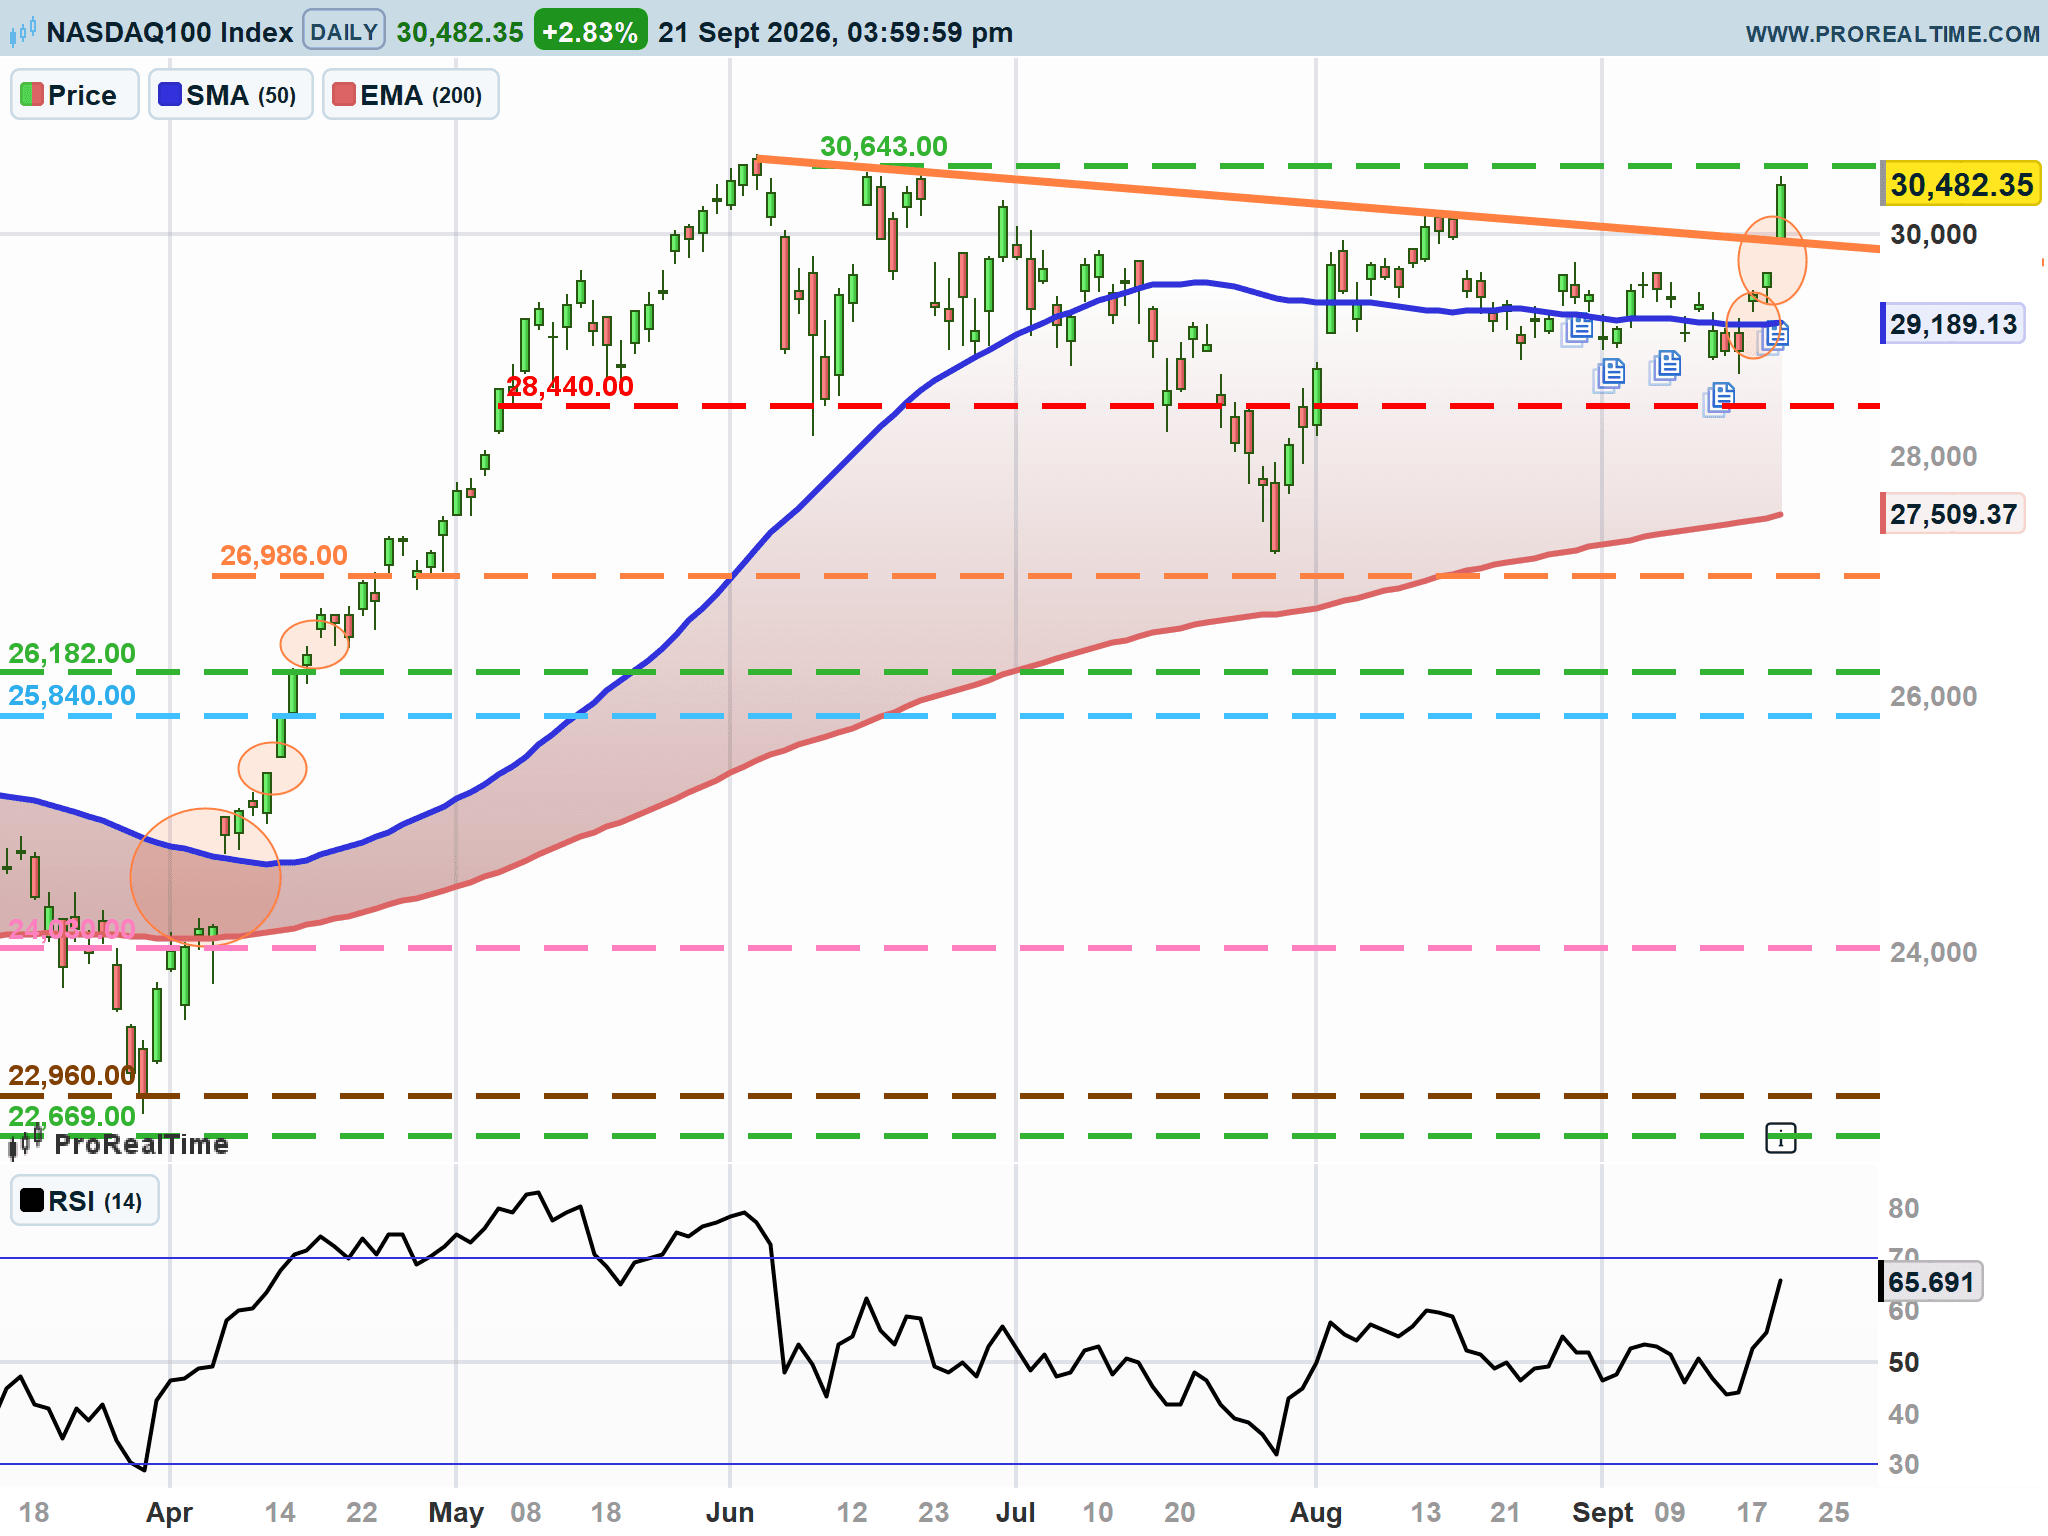The image size is (2048, 1536).
Task: Click the blue 25,840.00 level label
Action: pos(72,696)
